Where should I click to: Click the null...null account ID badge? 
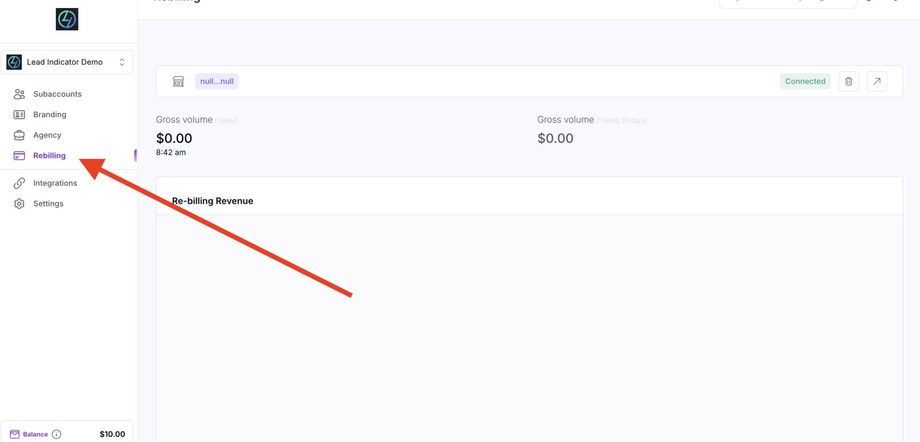click(217, 81)
